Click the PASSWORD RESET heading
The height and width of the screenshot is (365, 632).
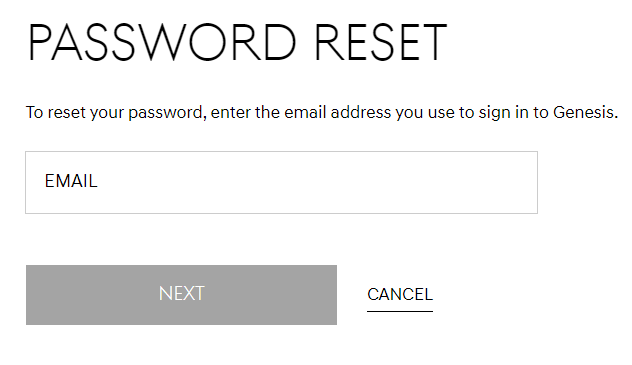point(237,42)
